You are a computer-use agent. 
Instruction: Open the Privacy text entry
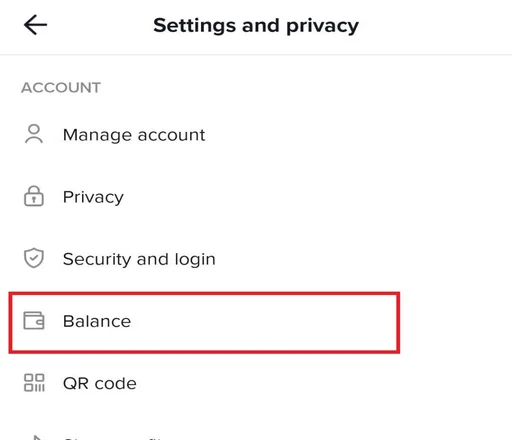click(x=93, y=197)
